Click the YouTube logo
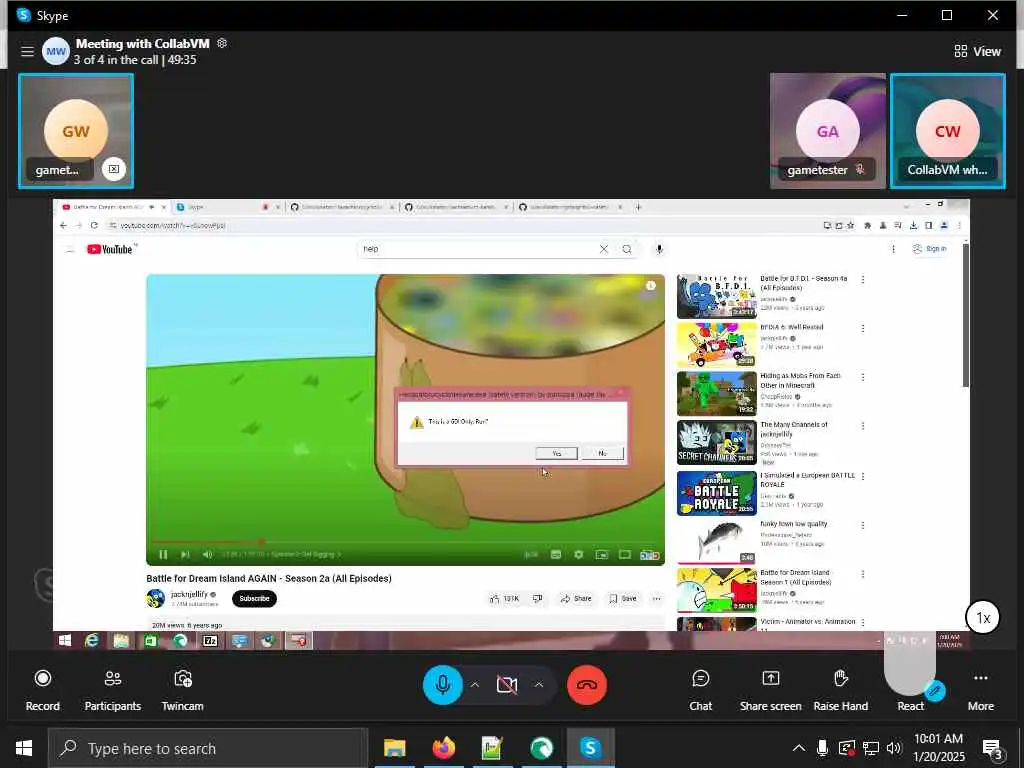This screenshot has width=1024, height=768. point(111,249)
